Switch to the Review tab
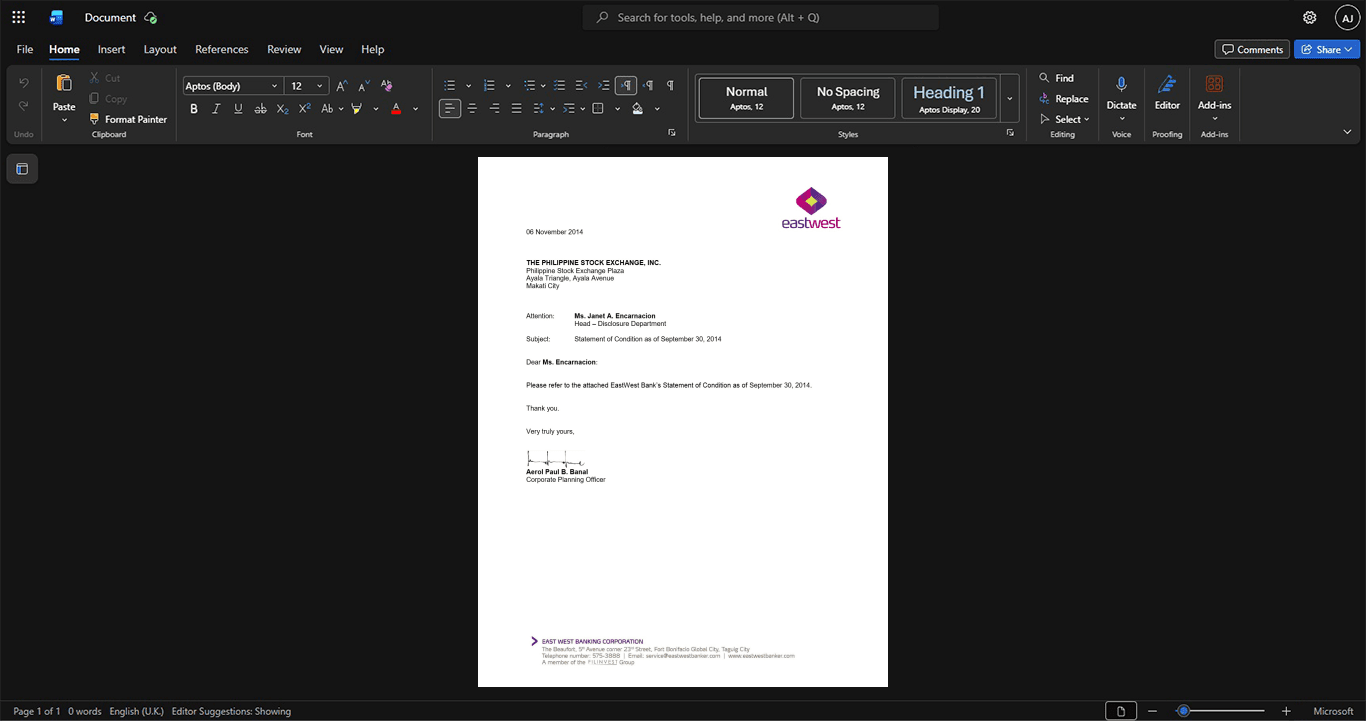Image resolution: width=1366 pixels, height=721 pixels. pos(284,49)
